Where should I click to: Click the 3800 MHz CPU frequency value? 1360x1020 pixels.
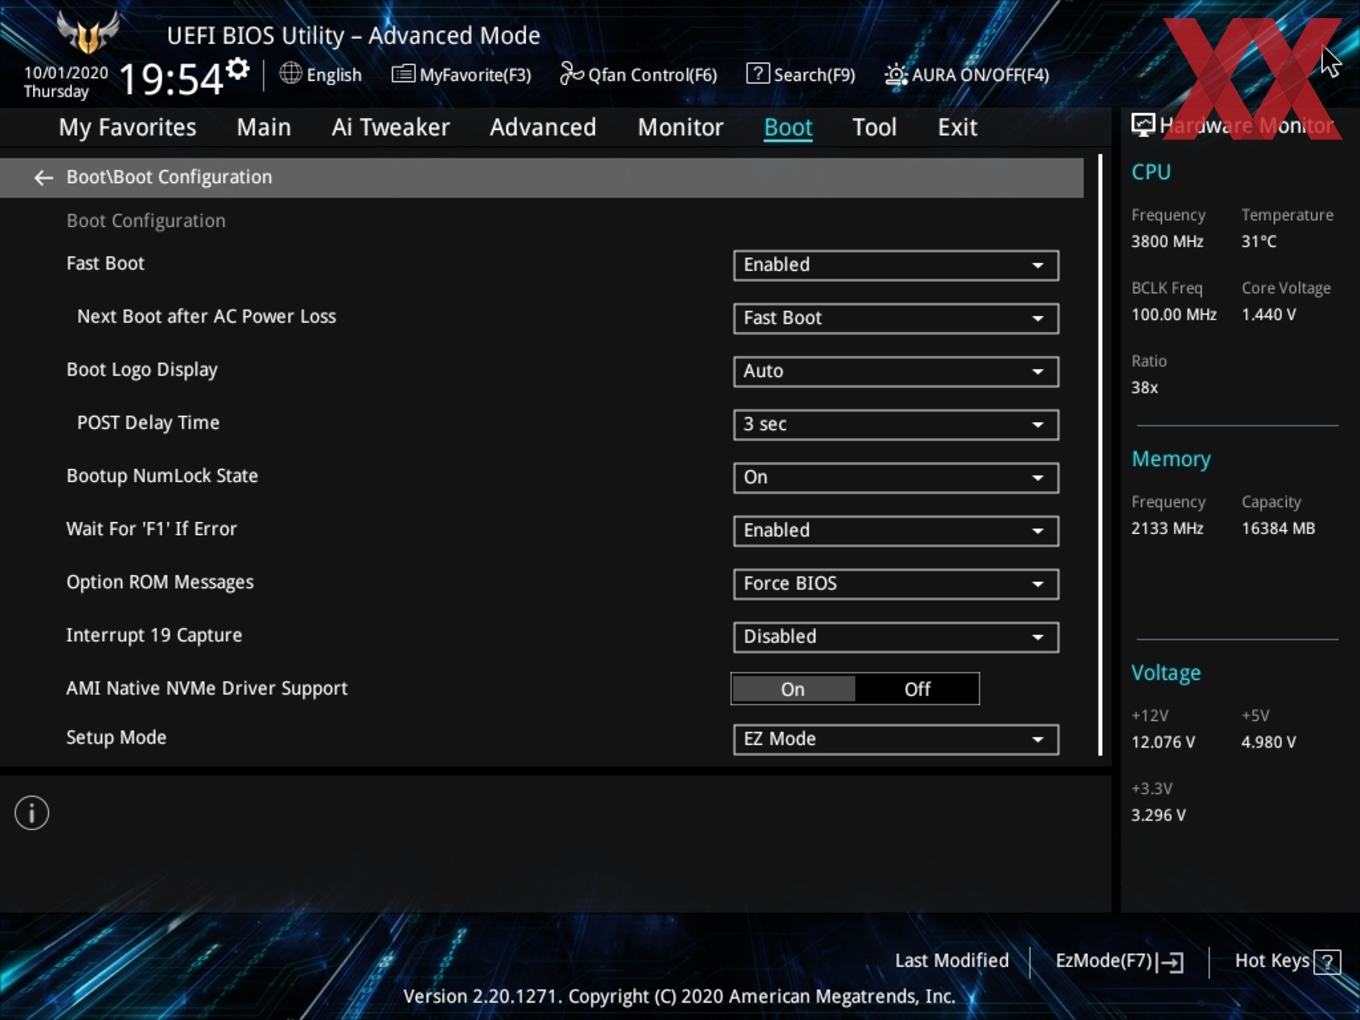click(1167, 242)
